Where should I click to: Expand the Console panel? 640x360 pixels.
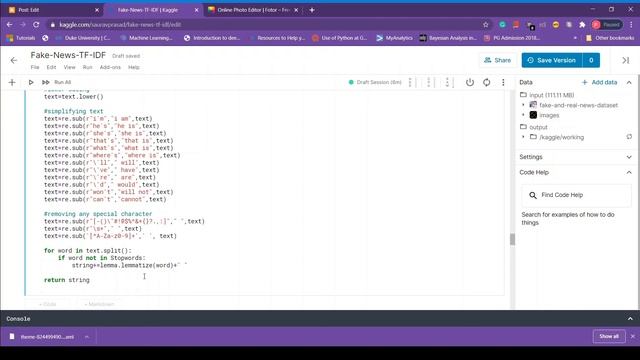[x=630, y=319]
